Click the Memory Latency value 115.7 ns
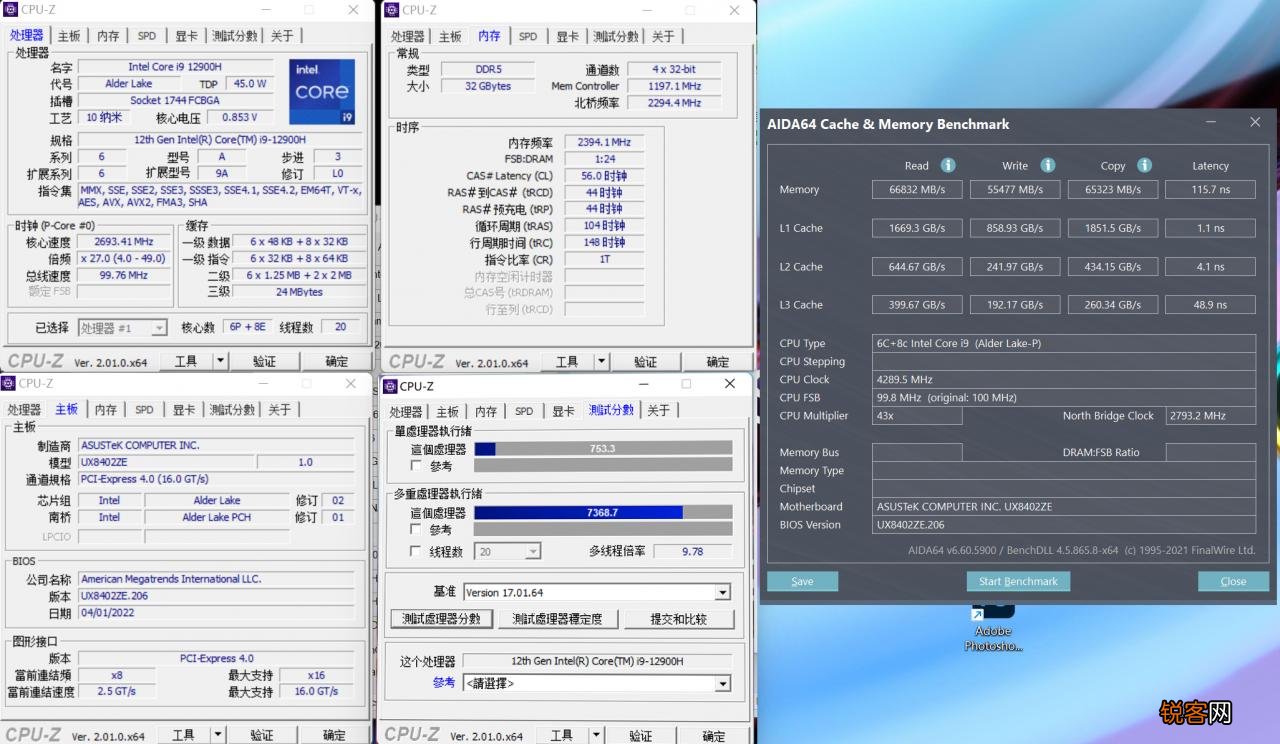The width and height of the screenshot is (1280, 744). tap(1210, 189)
